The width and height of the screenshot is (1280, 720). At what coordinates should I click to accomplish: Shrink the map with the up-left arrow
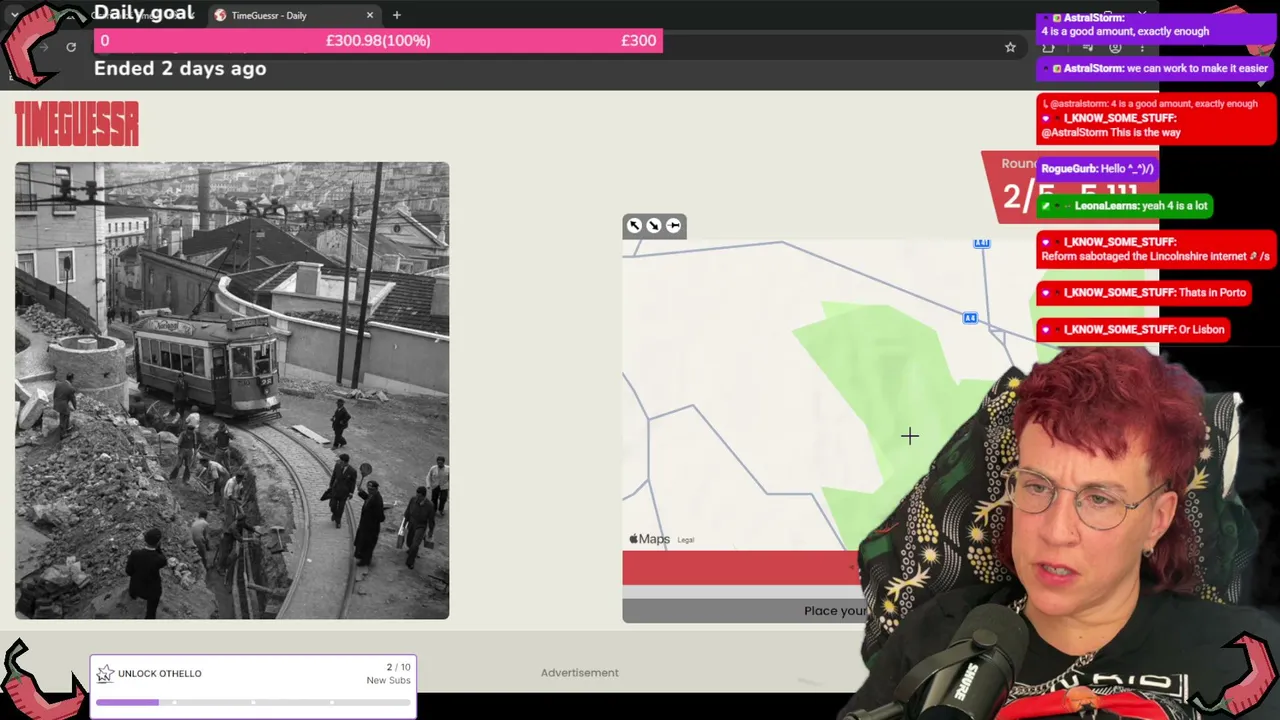634,226
